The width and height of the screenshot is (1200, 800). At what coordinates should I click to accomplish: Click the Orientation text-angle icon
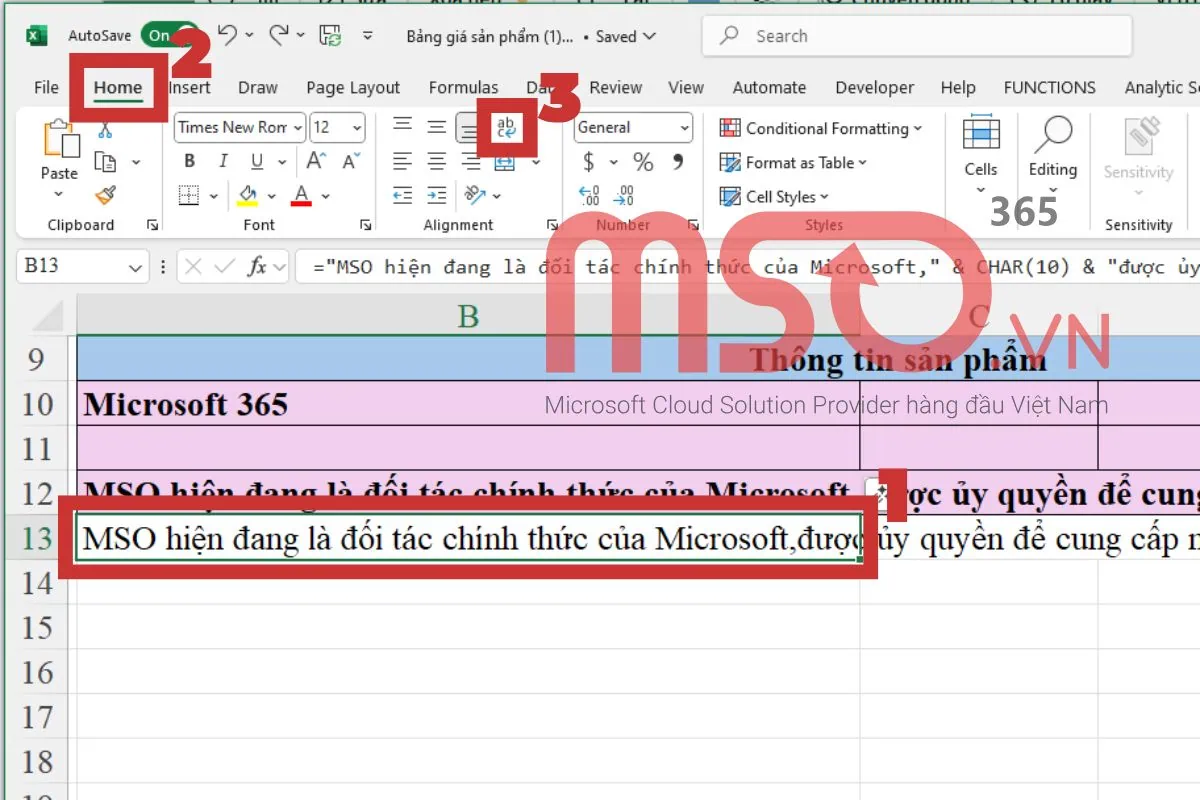tap(475, 195)
